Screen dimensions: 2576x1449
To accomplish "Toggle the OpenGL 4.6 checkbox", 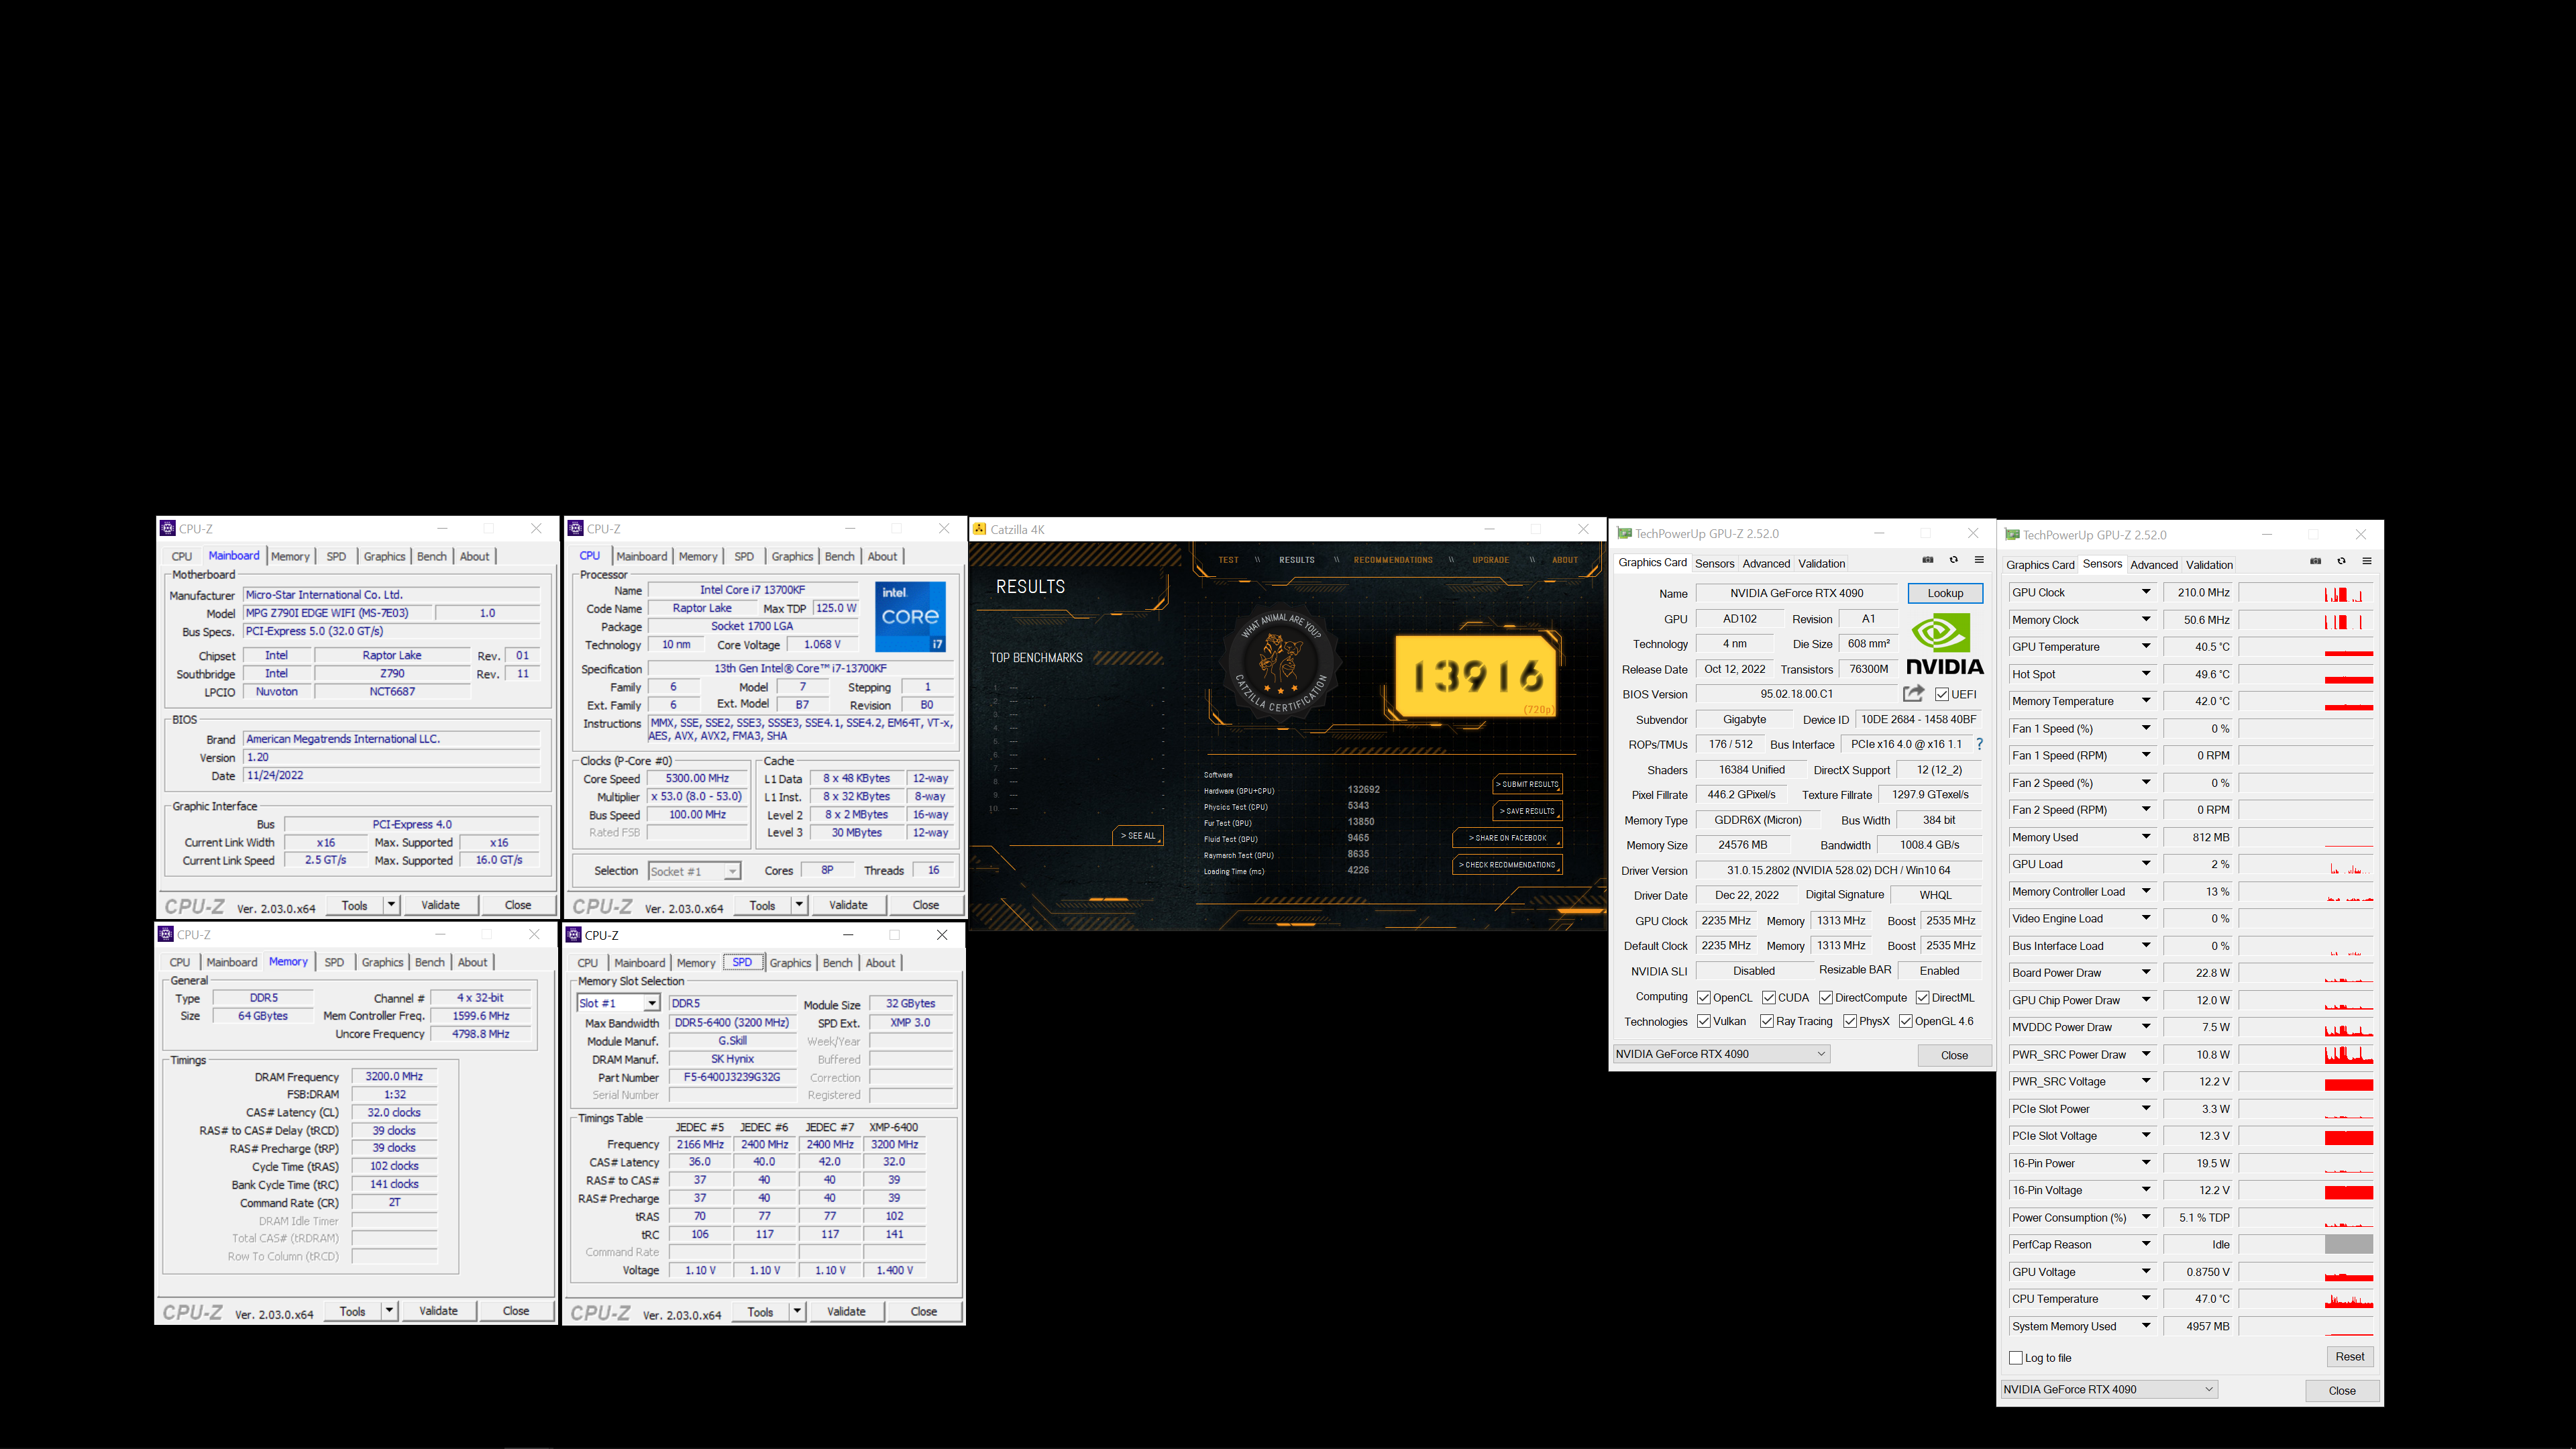I will click(x=1905, y=1021).
